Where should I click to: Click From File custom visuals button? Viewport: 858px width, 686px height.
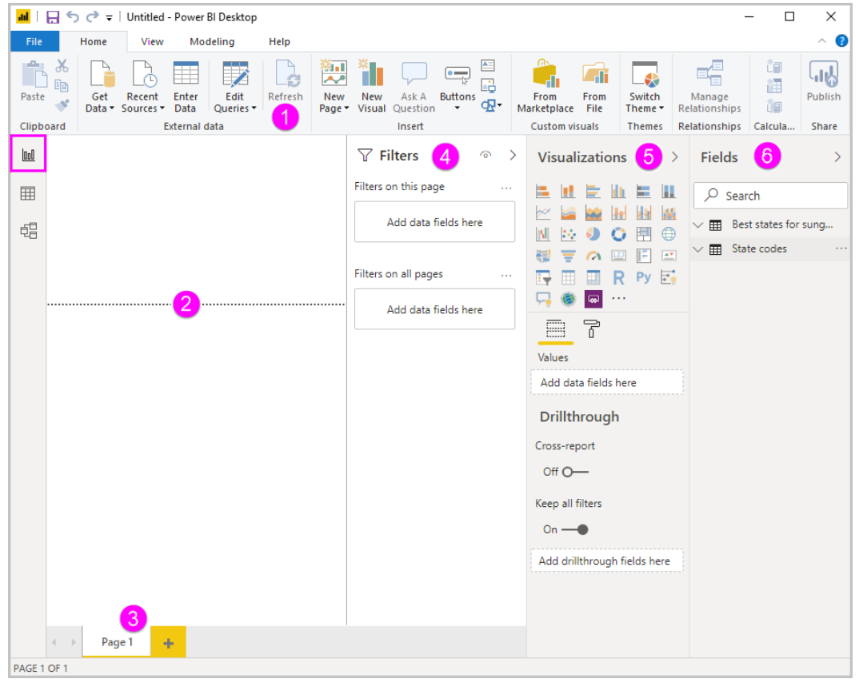[x=595, y=86]
